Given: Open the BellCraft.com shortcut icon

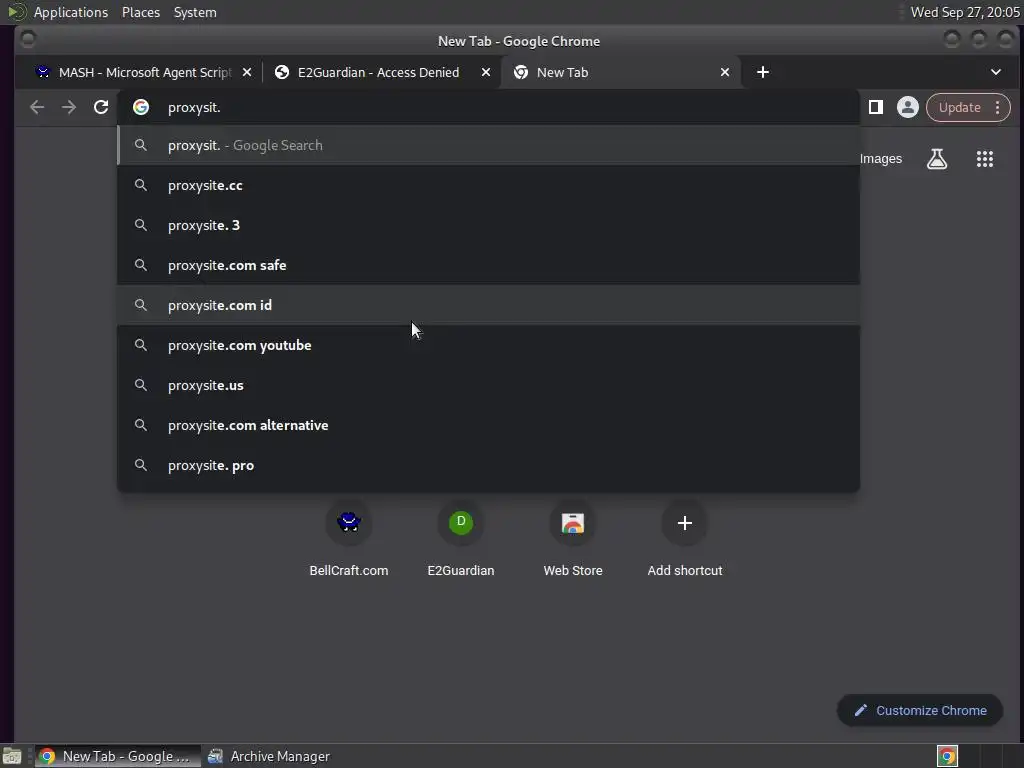Looking at the screenshot, I should point(349,522).
